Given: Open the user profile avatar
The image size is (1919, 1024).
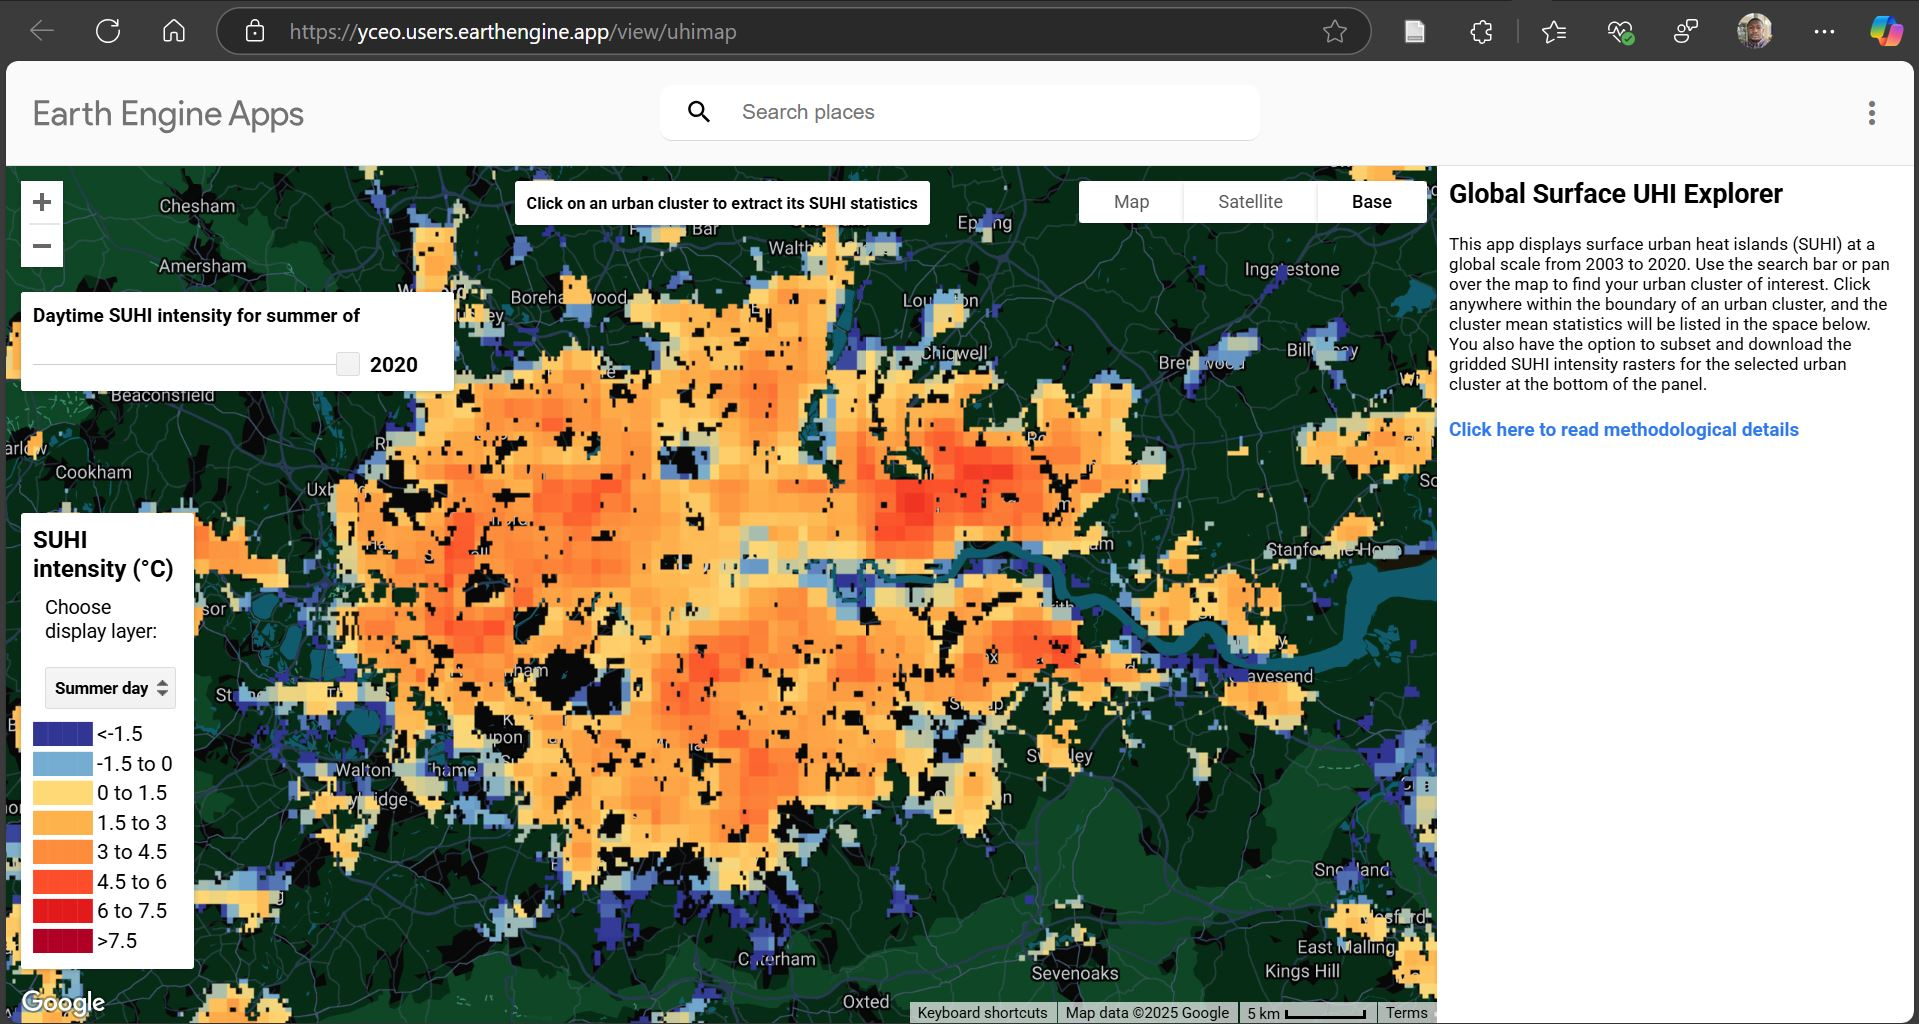Looking at the screenshot, I should pyautogui.click(x=1755, y=31).
